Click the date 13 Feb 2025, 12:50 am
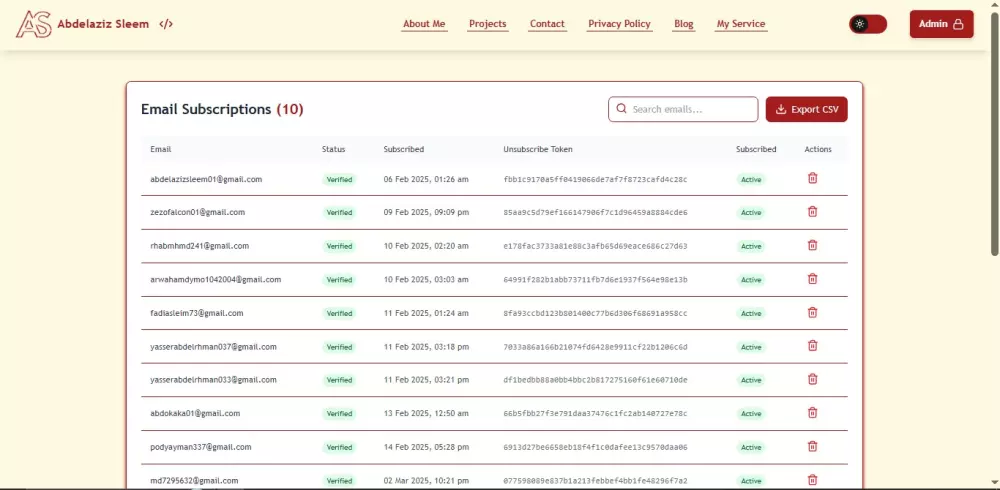 click(x=426, y=413)
